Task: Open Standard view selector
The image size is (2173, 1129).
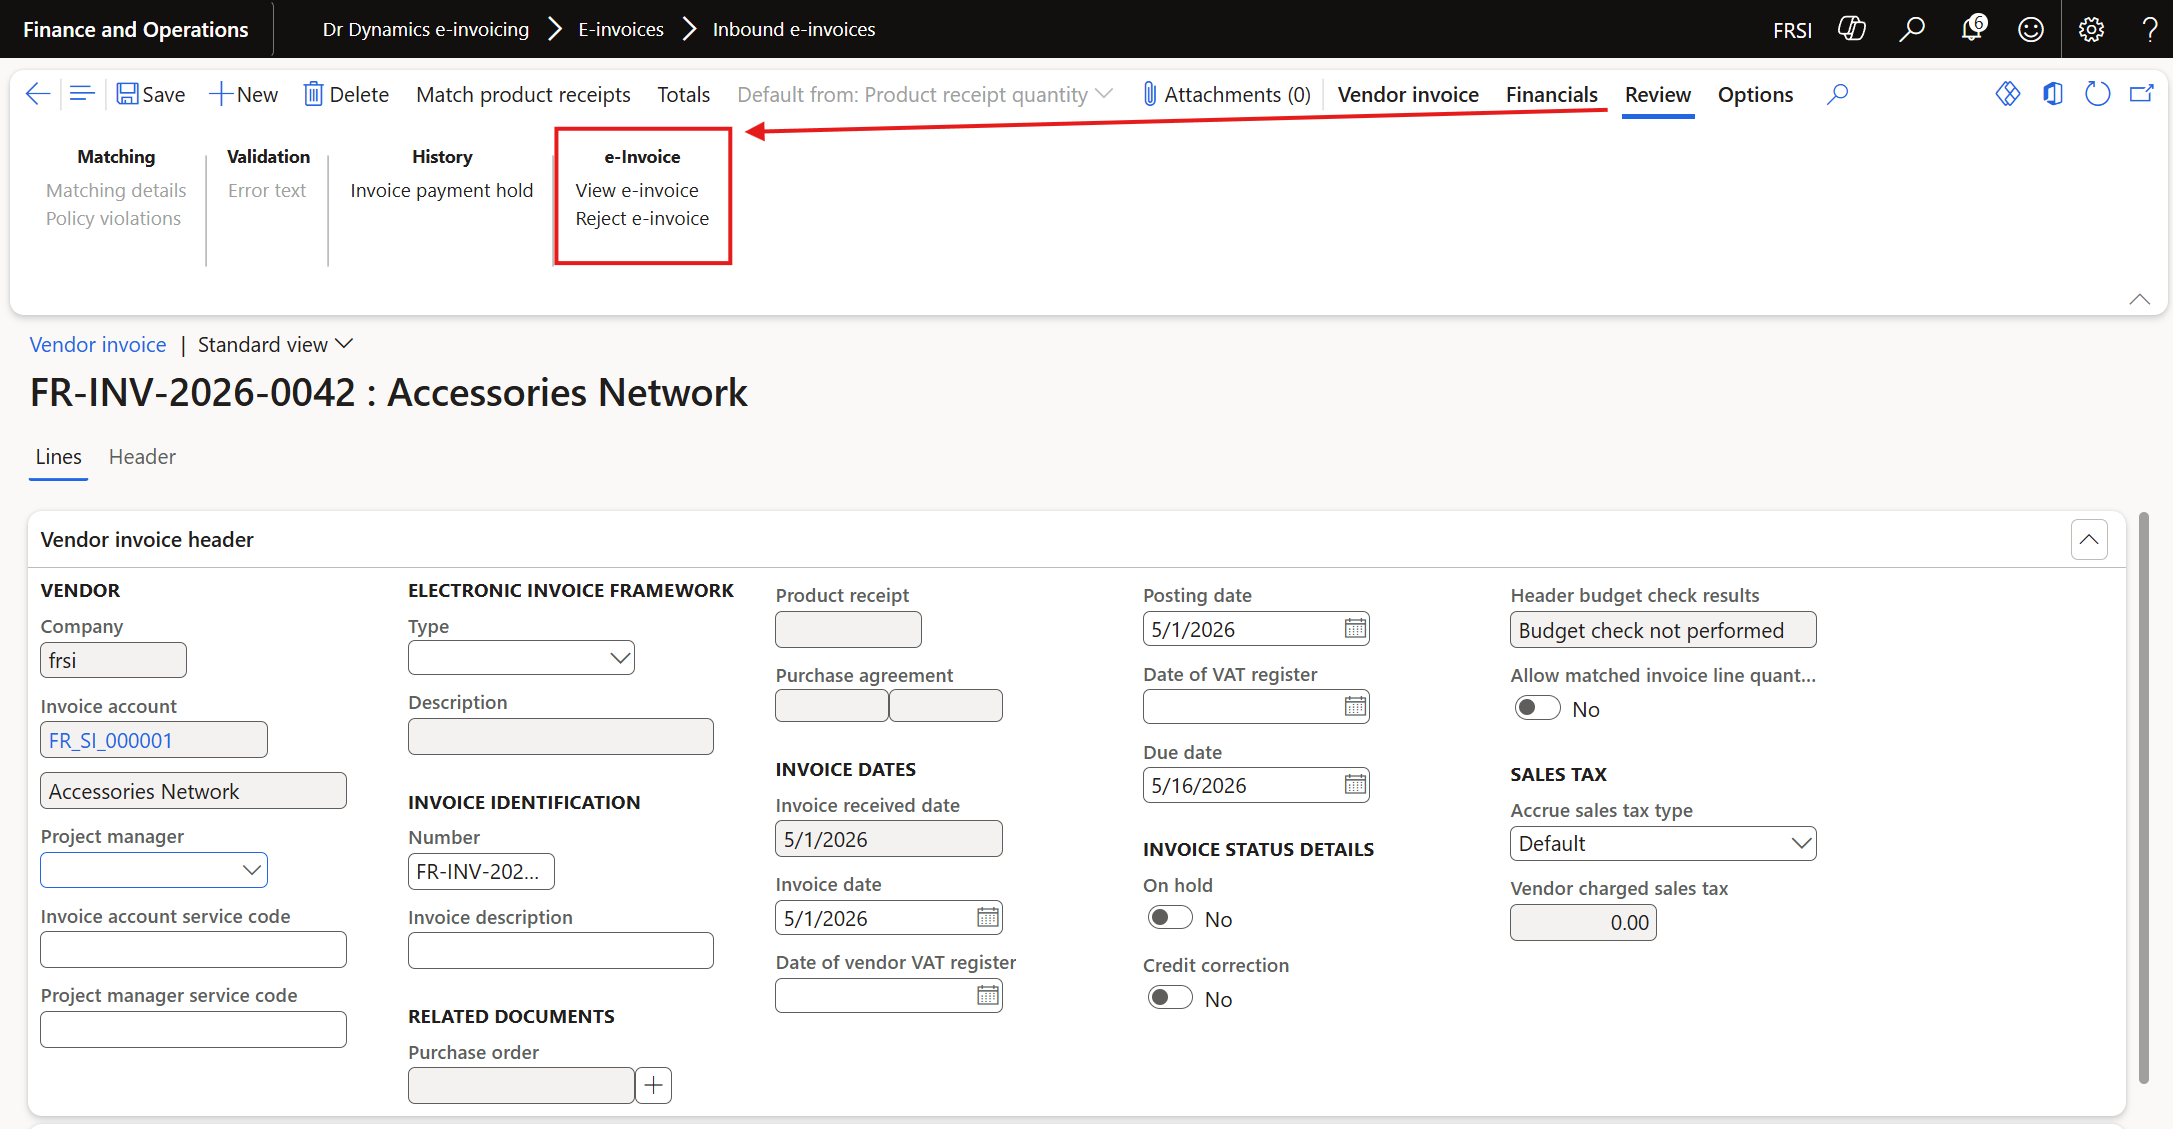Action: coord(275,344)
